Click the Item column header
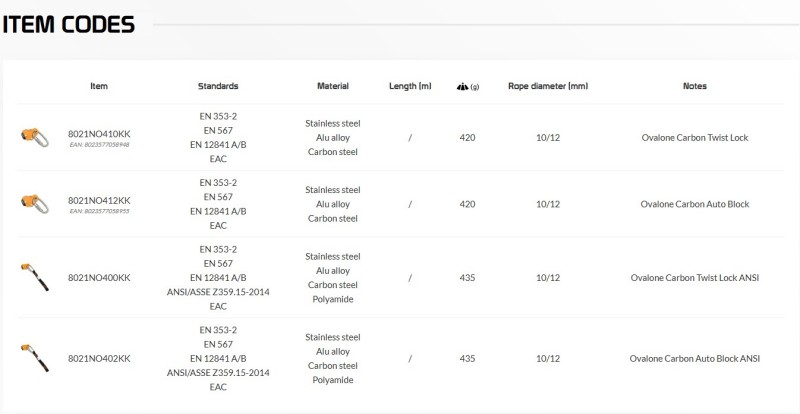This screenshot has width=800, height=414. click(x=99, y=86)
